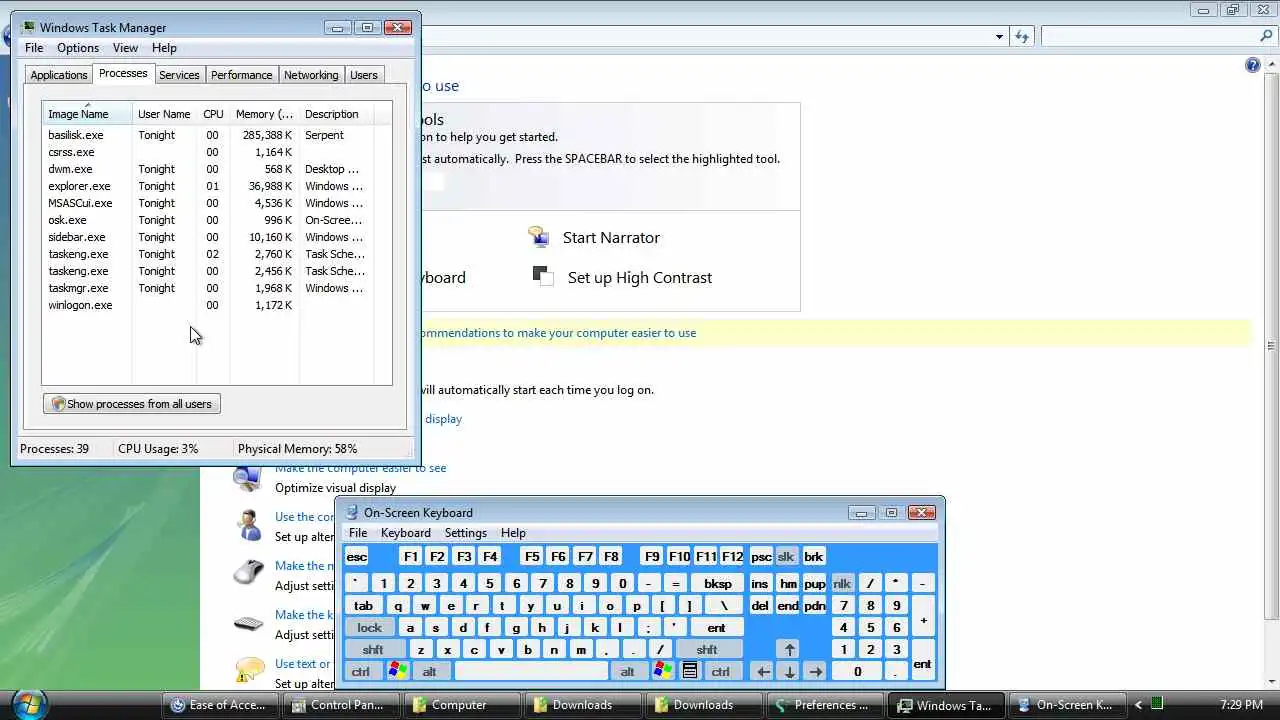Click the Start Narrator icon
This screenshot has width=1280, height=720.
tap(540, 237)
